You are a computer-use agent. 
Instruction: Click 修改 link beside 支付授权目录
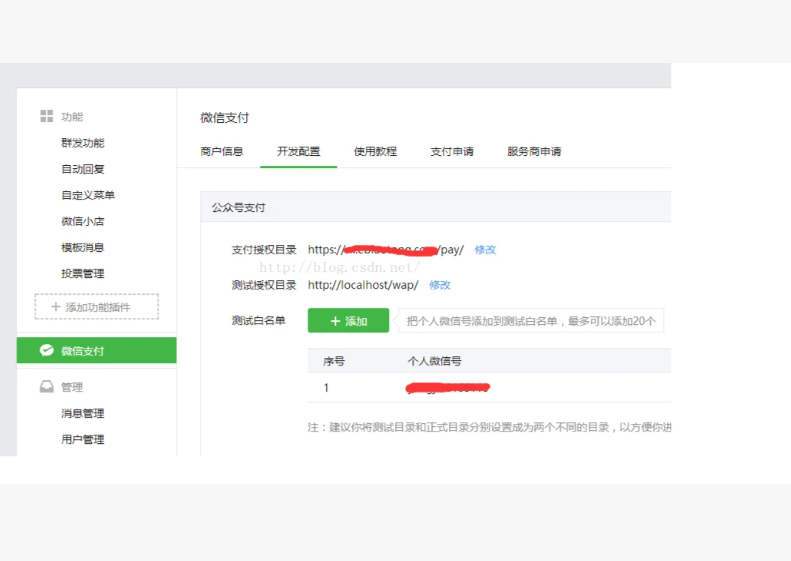pyautogui.click(x=485, y=250)
